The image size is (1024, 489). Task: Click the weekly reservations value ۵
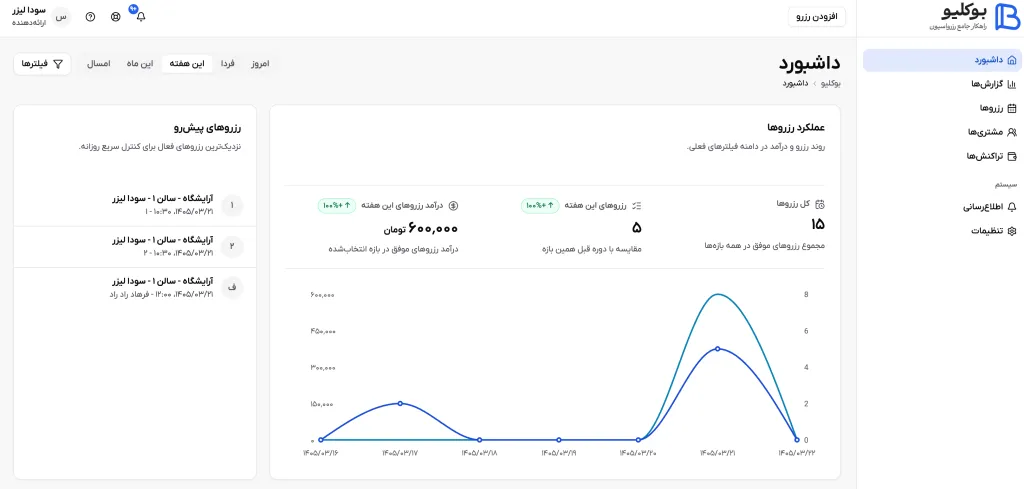[637, 228]
